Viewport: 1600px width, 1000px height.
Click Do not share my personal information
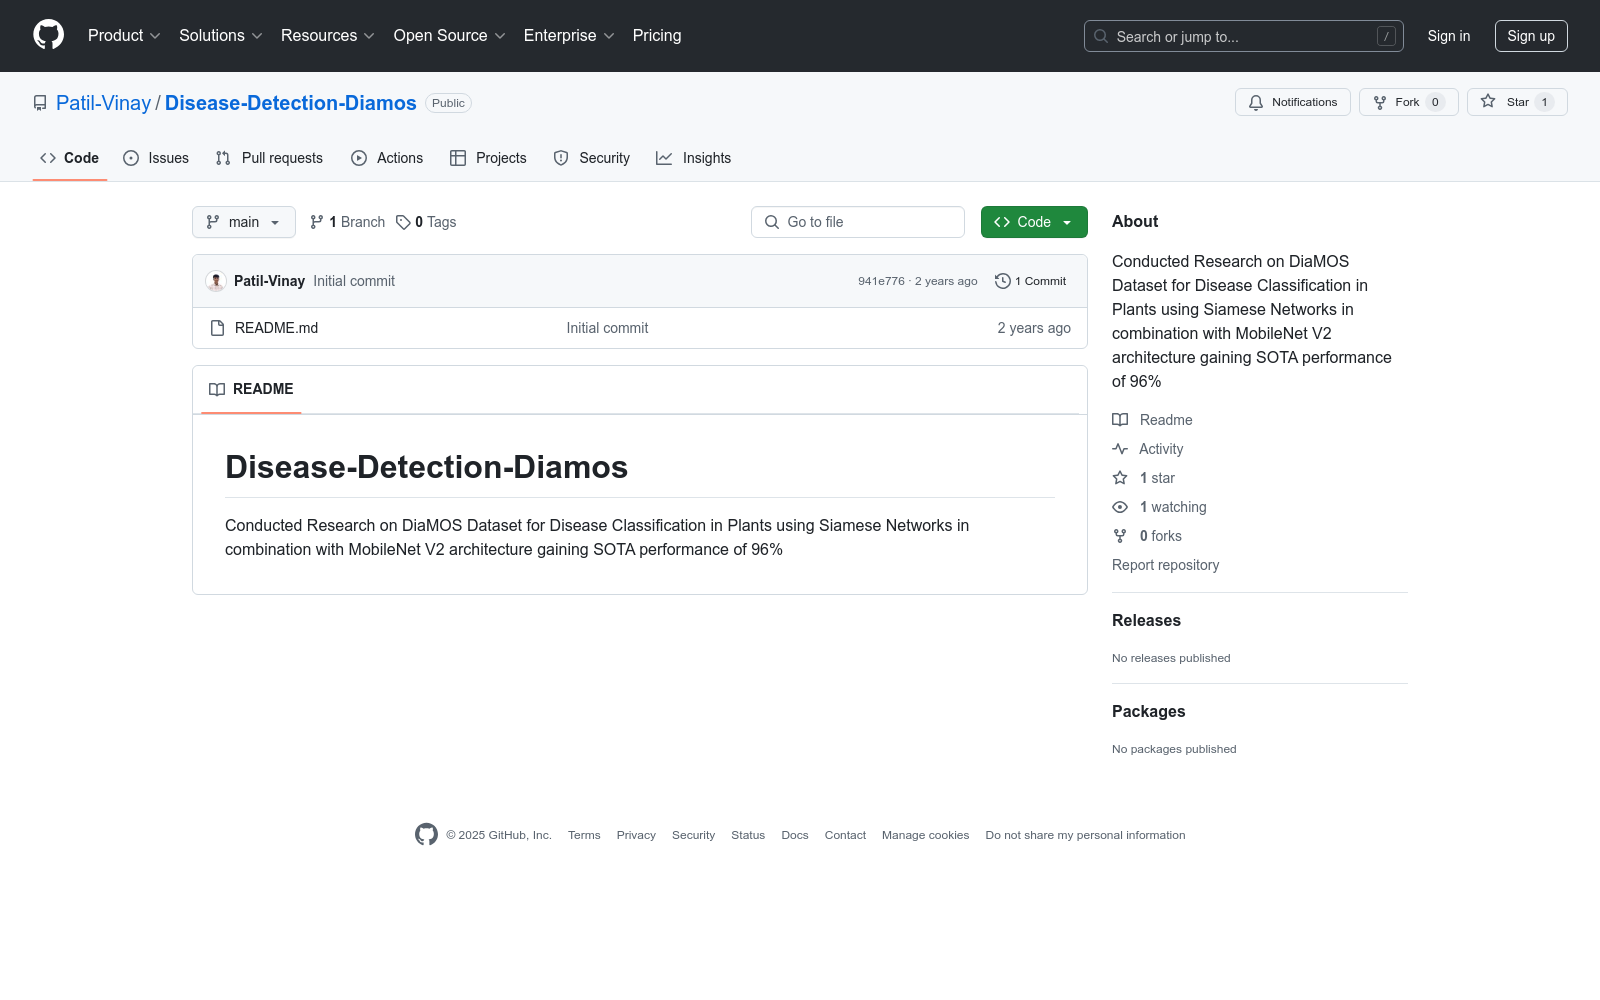(1085, 835)
